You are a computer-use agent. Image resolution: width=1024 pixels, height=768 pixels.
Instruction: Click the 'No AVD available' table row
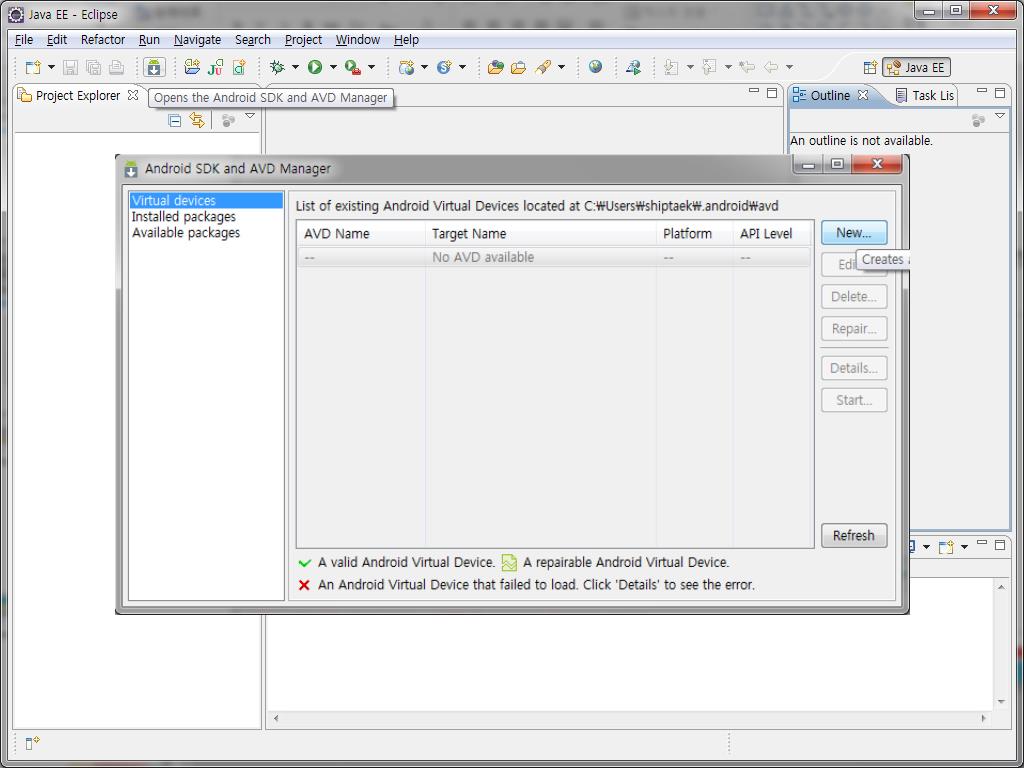click(554, 257)
